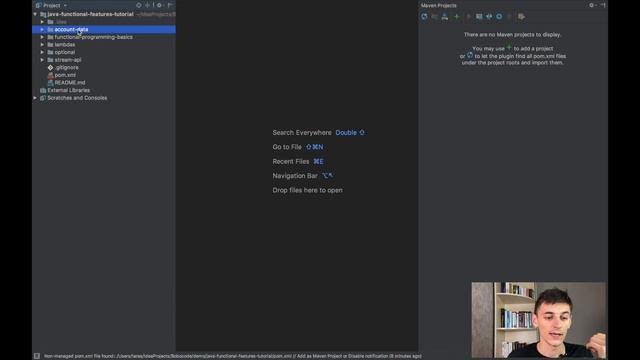The image size is (640, 360).
Task: Click the External Libraries icon
Action: coord(43,90)
